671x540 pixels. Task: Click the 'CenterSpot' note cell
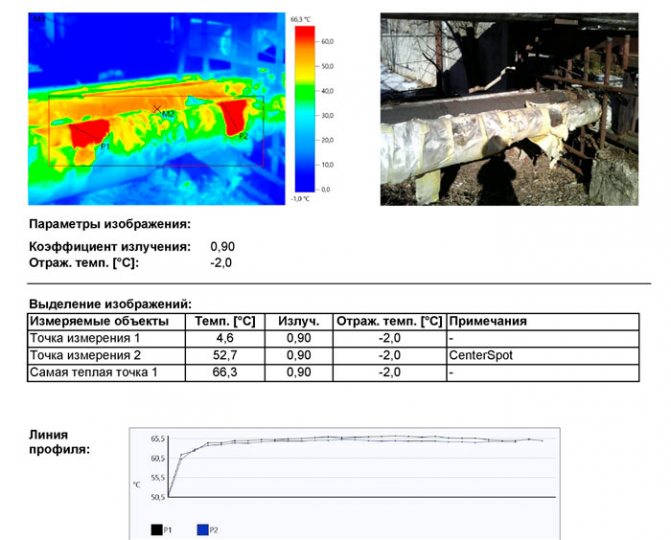pyautogui.click(x=480, y=355)
